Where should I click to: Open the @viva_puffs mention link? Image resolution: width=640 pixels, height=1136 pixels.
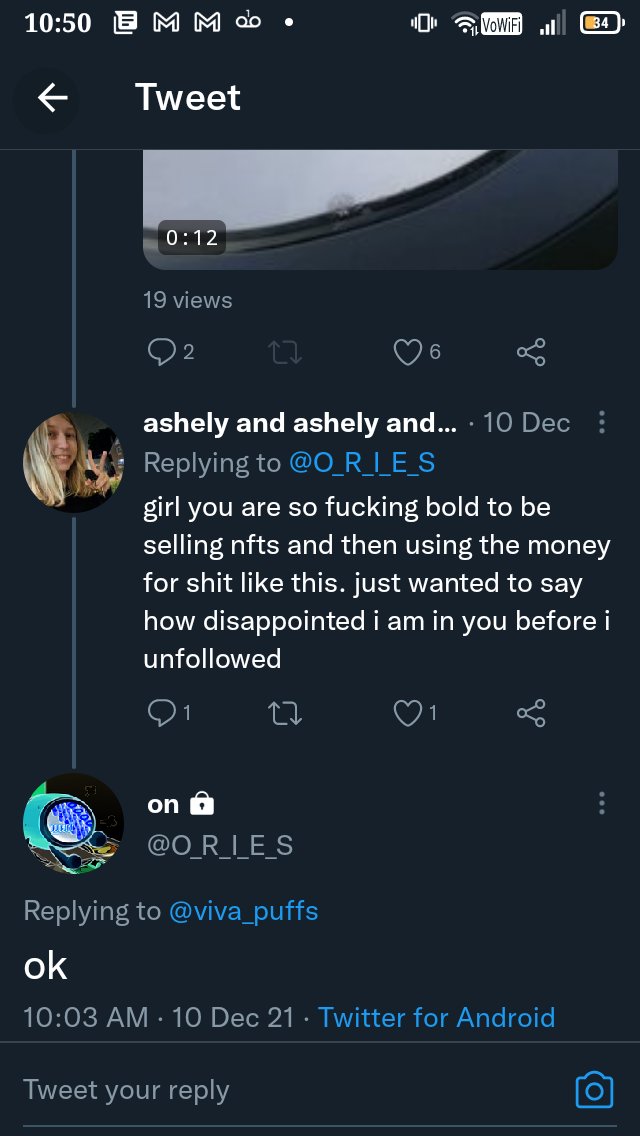coord(243,911)
